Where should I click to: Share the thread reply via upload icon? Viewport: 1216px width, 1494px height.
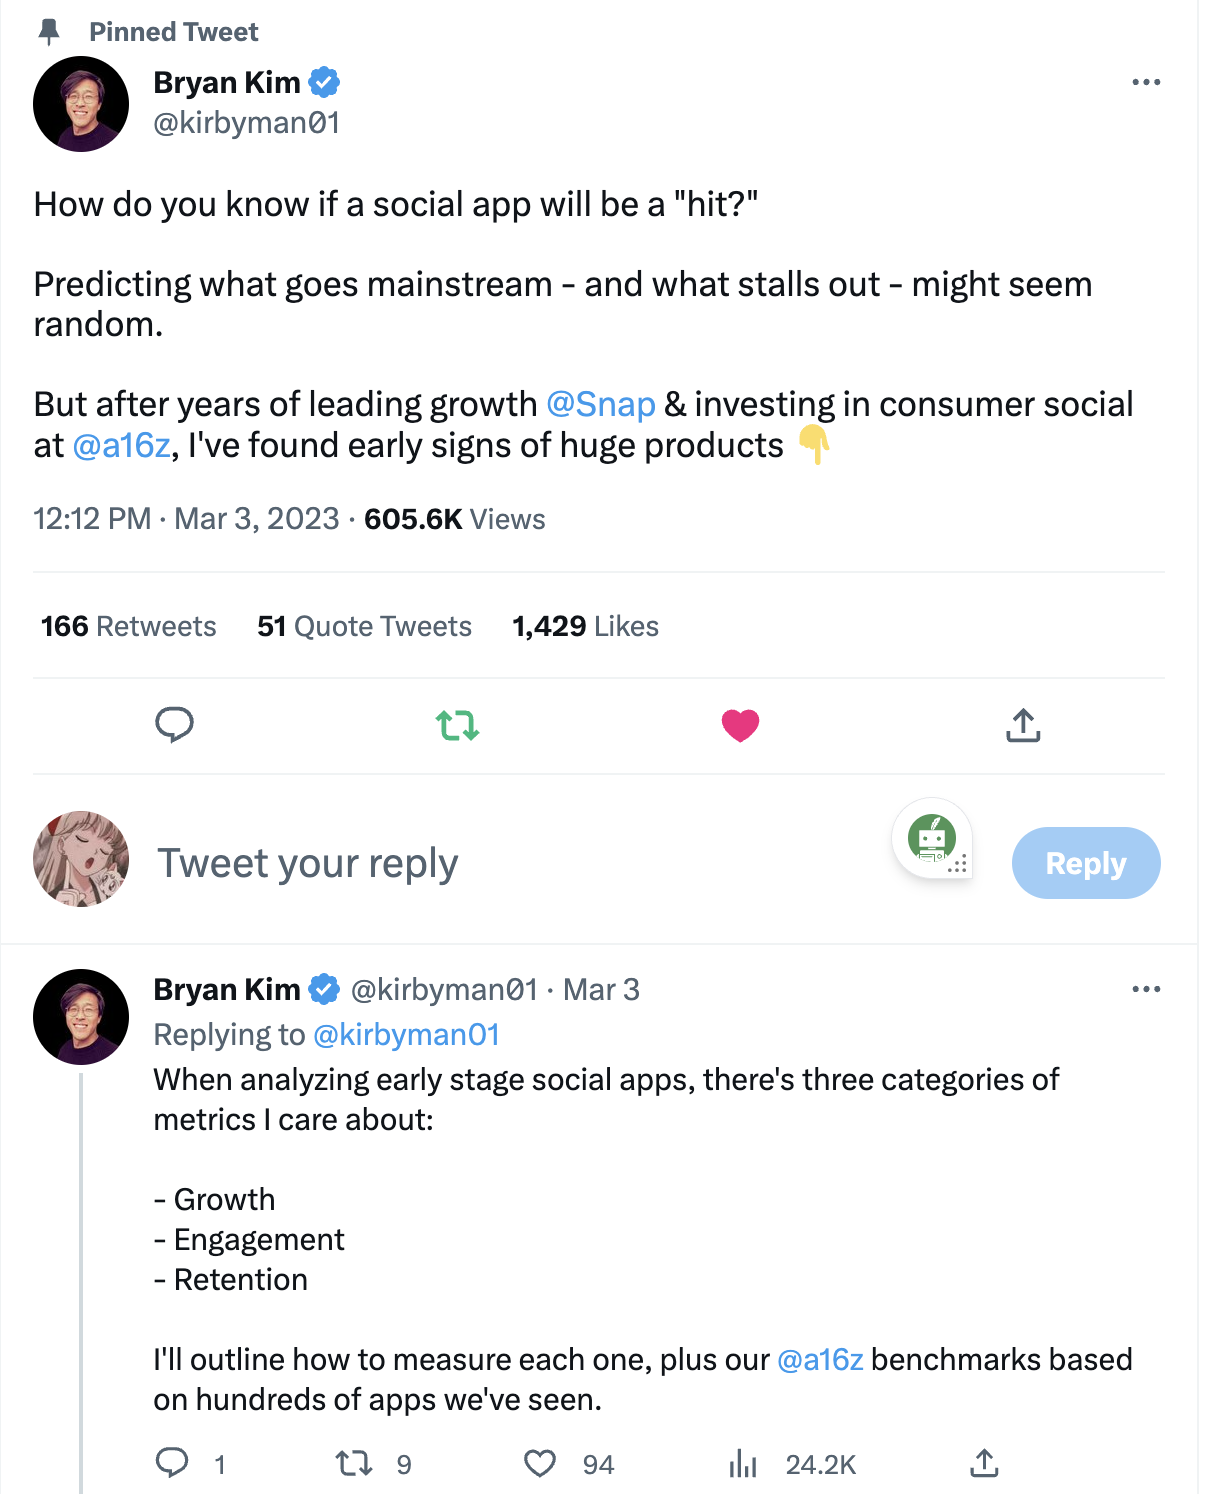click(984, 1463)
